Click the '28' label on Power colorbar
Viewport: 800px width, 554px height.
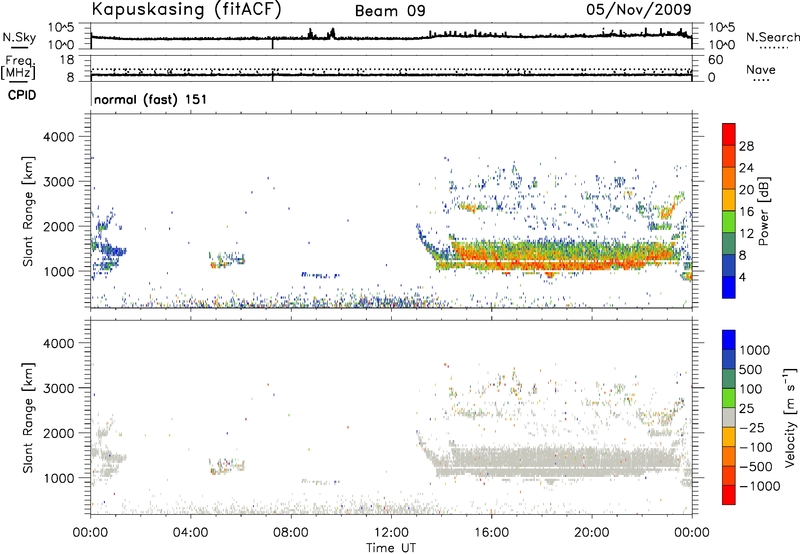(x=746, y=146)
